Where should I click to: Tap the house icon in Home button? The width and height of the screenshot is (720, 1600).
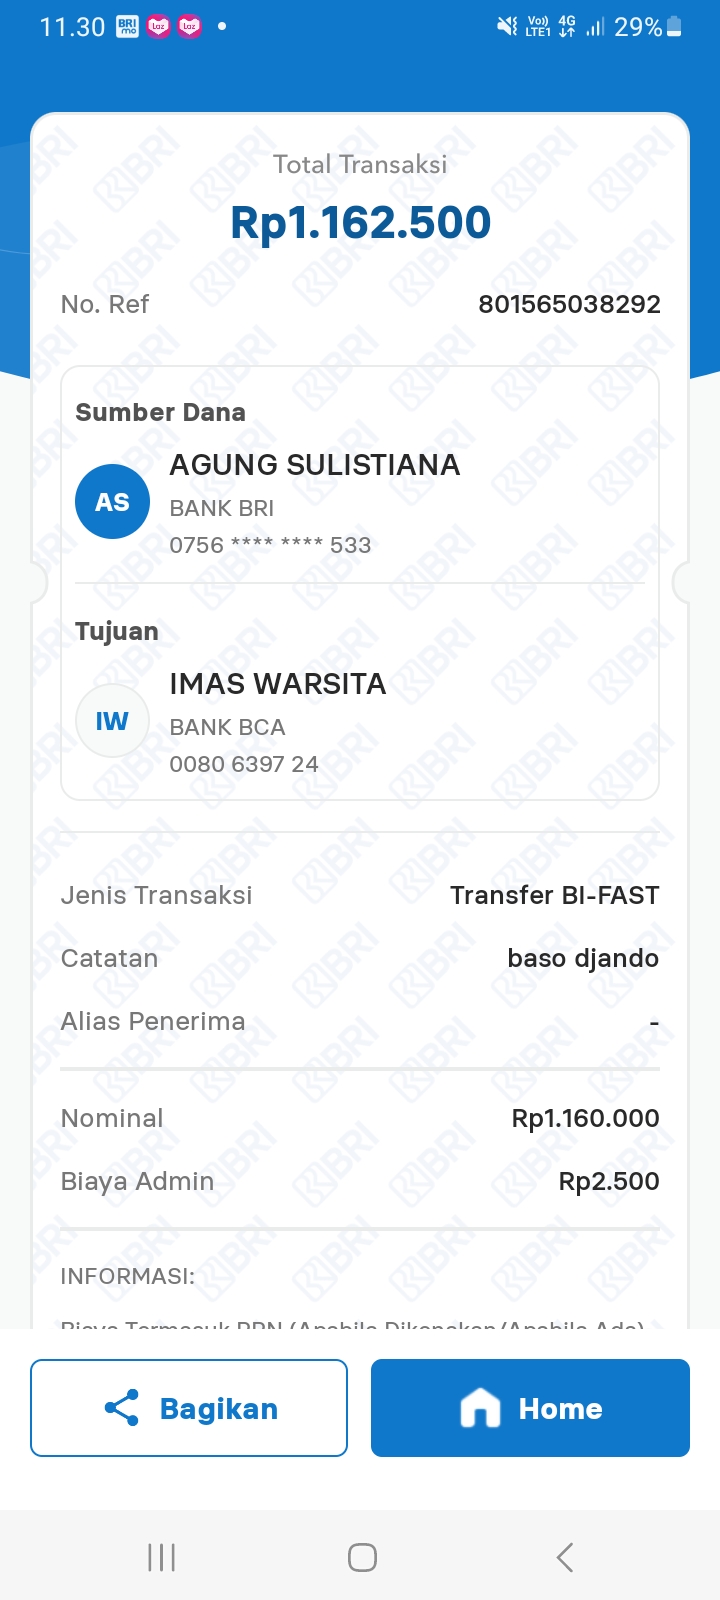pyautogui.click(x=480, y=1408)
